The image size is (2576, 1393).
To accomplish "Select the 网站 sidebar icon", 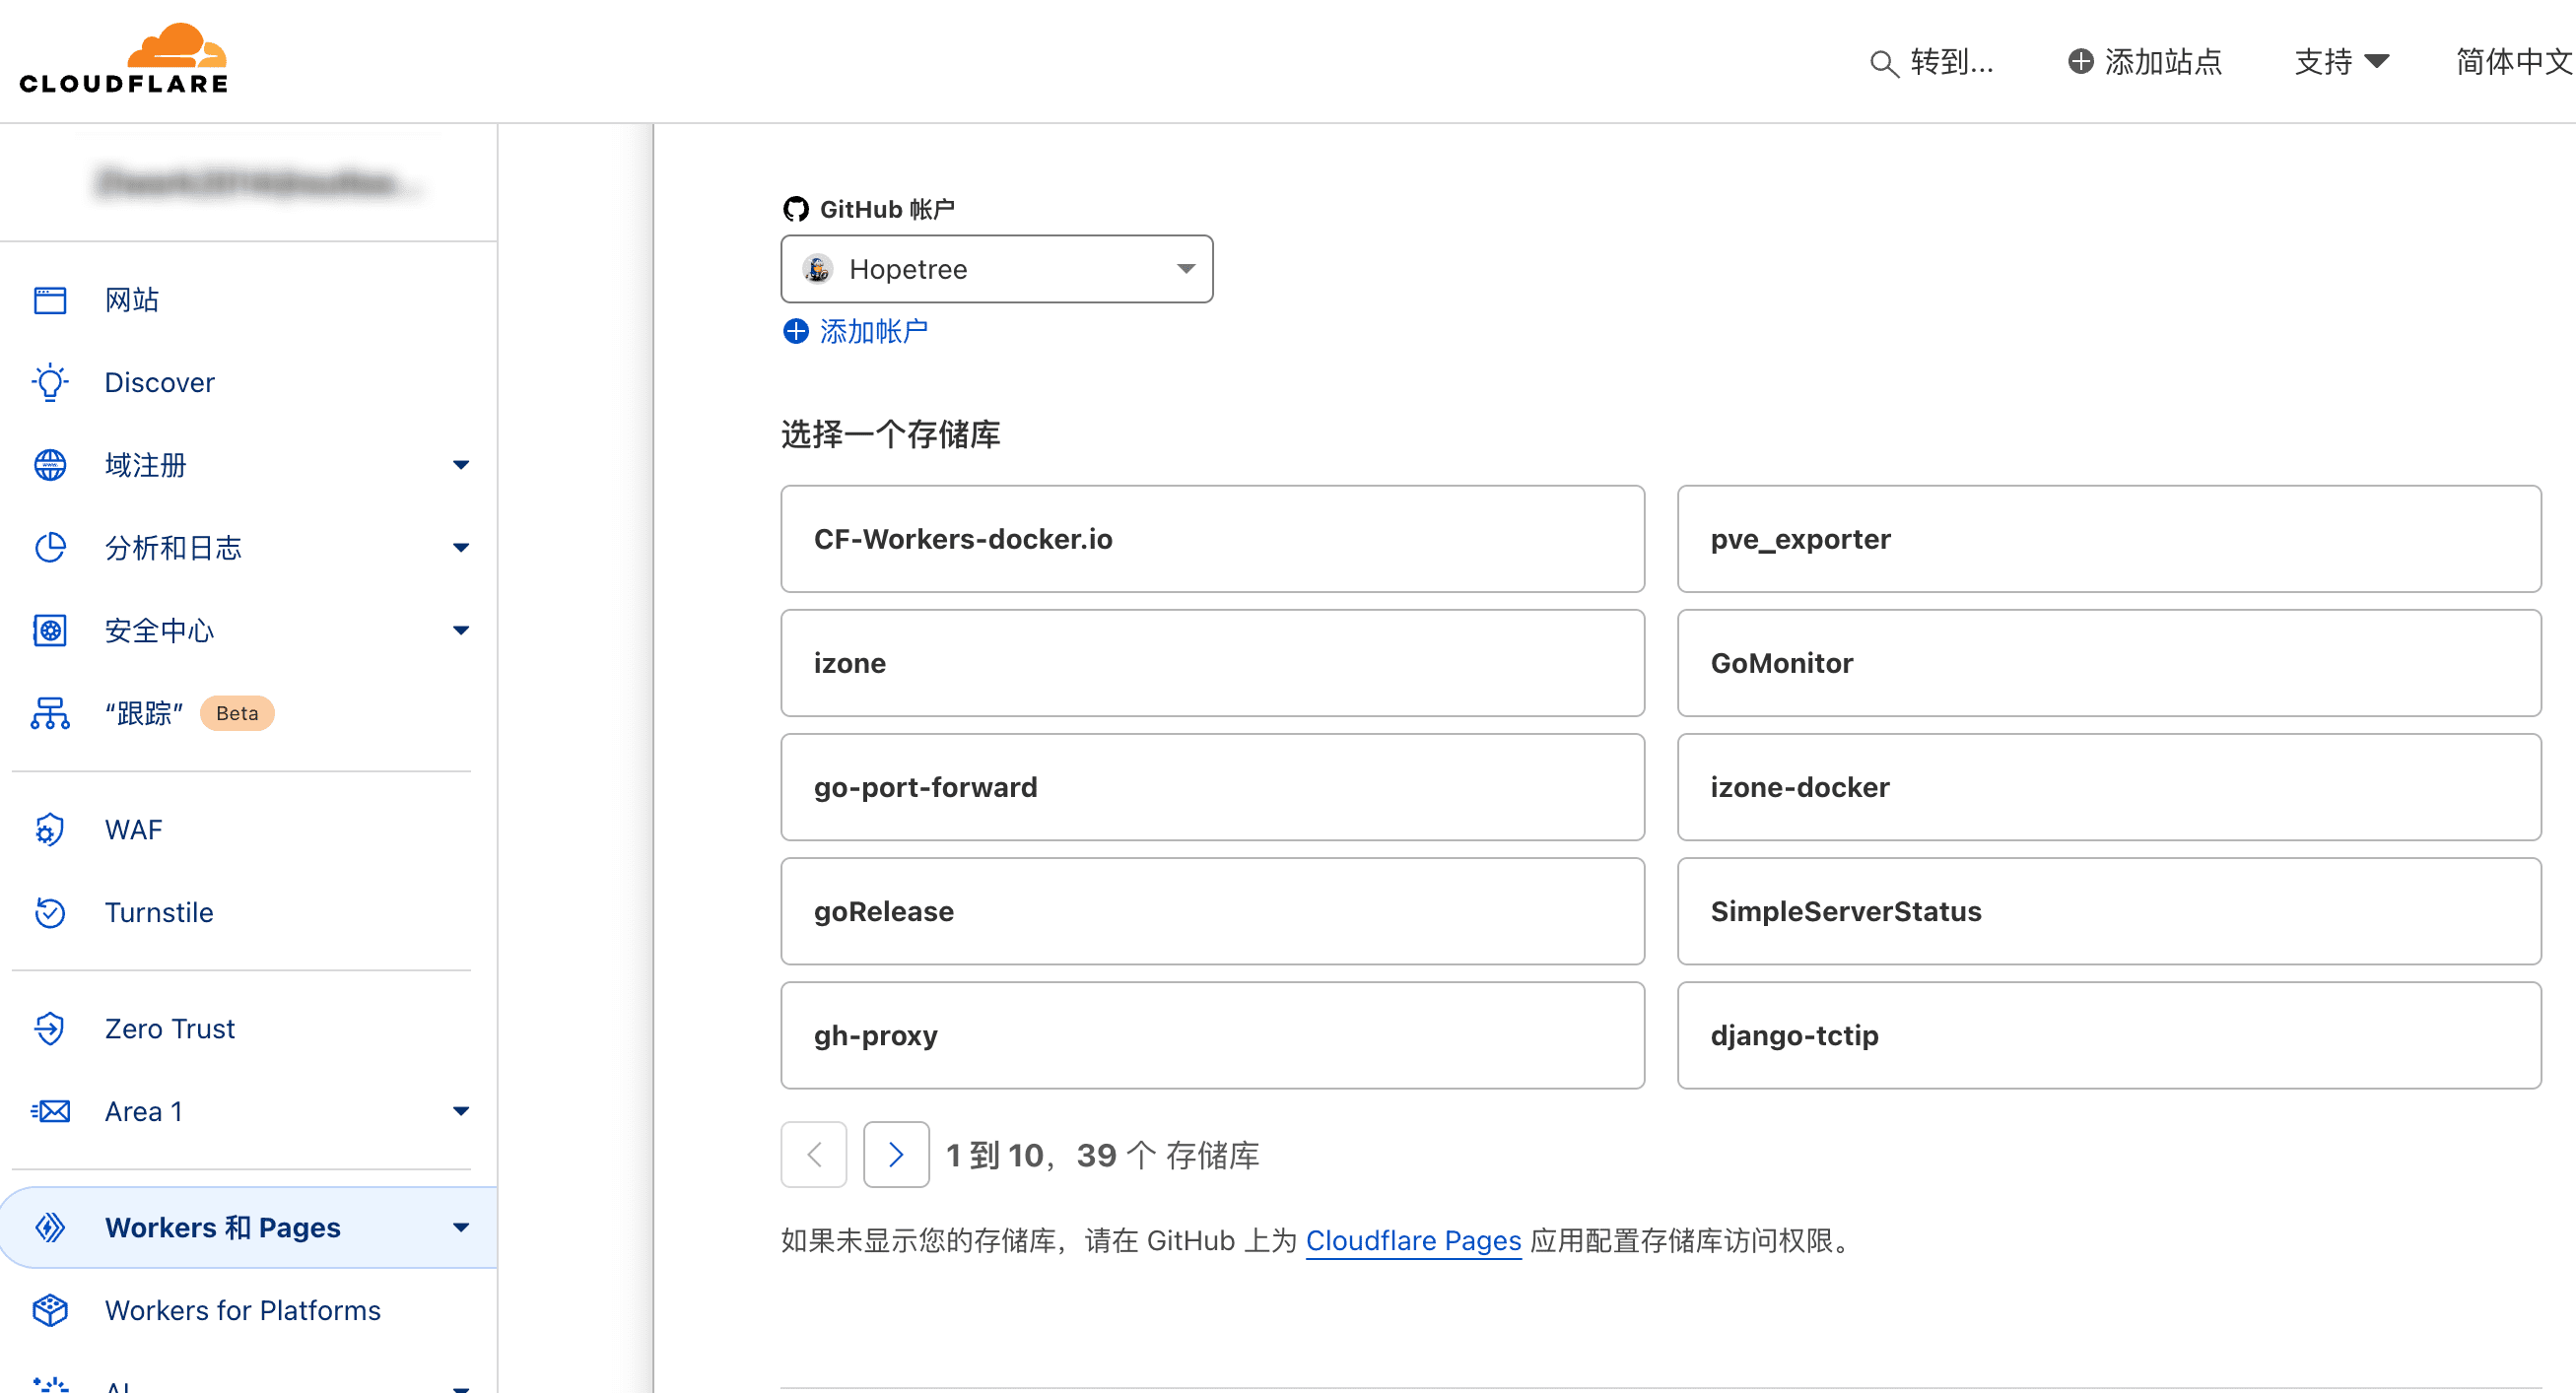I will click(49, 299).
